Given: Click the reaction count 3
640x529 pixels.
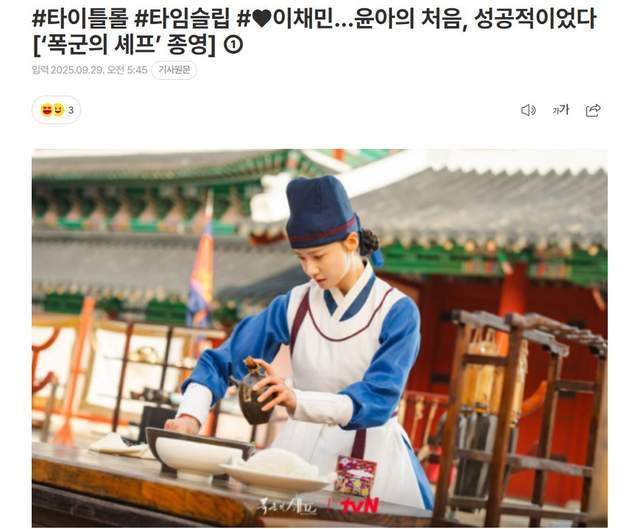Looking at the screenshot, I should pyautogui.click(x=71, y=110).
